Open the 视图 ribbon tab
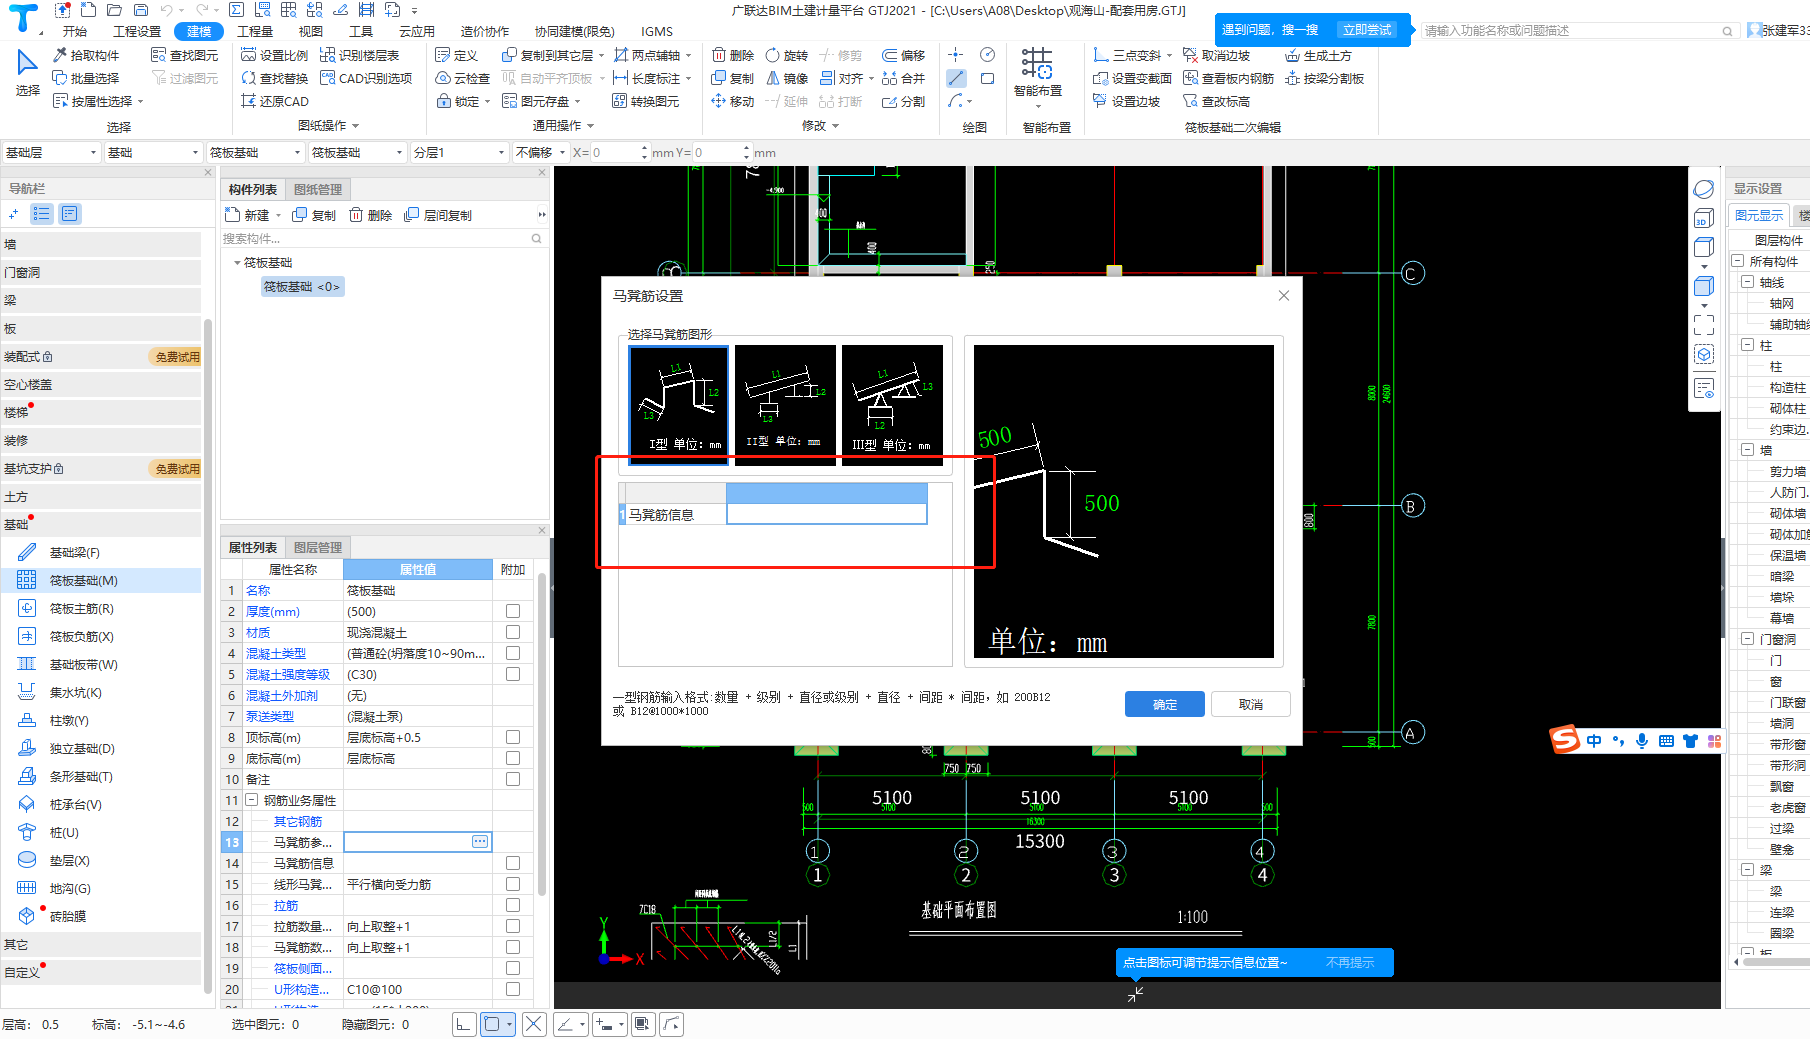This screenshot has width=1810, height=1039. click(x=311, y=31)
